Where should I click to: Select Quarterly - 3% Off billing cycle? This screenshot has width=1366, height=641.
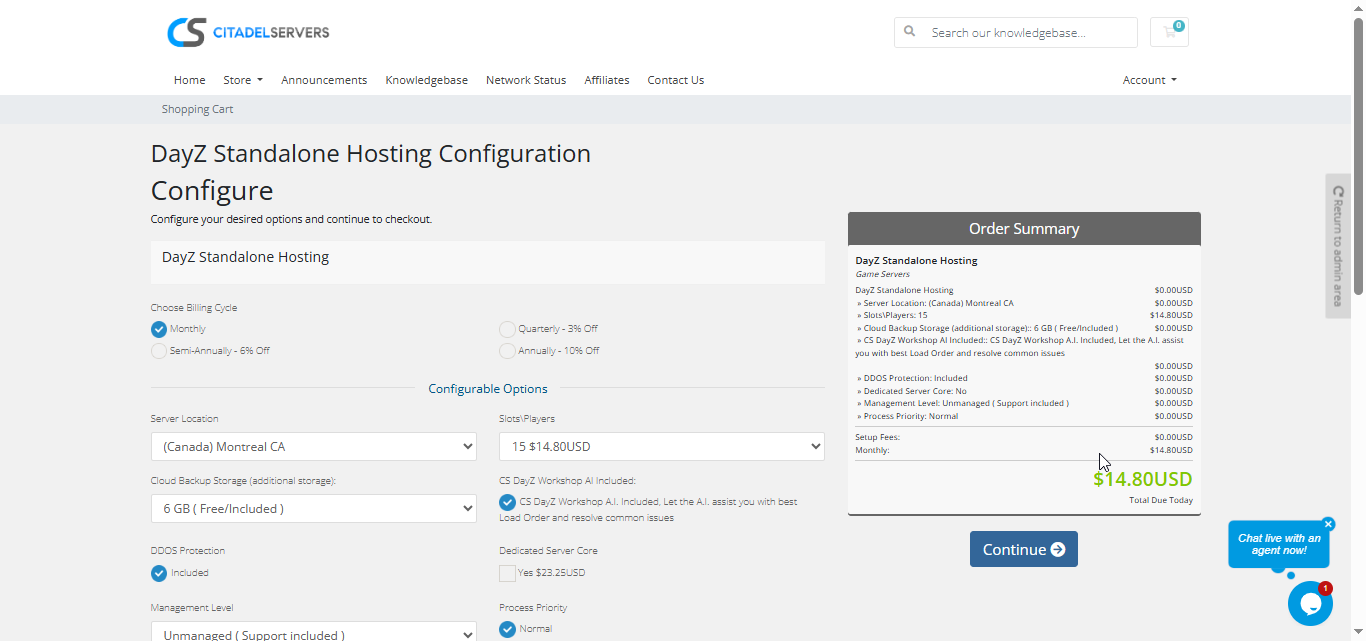point(507,328)
